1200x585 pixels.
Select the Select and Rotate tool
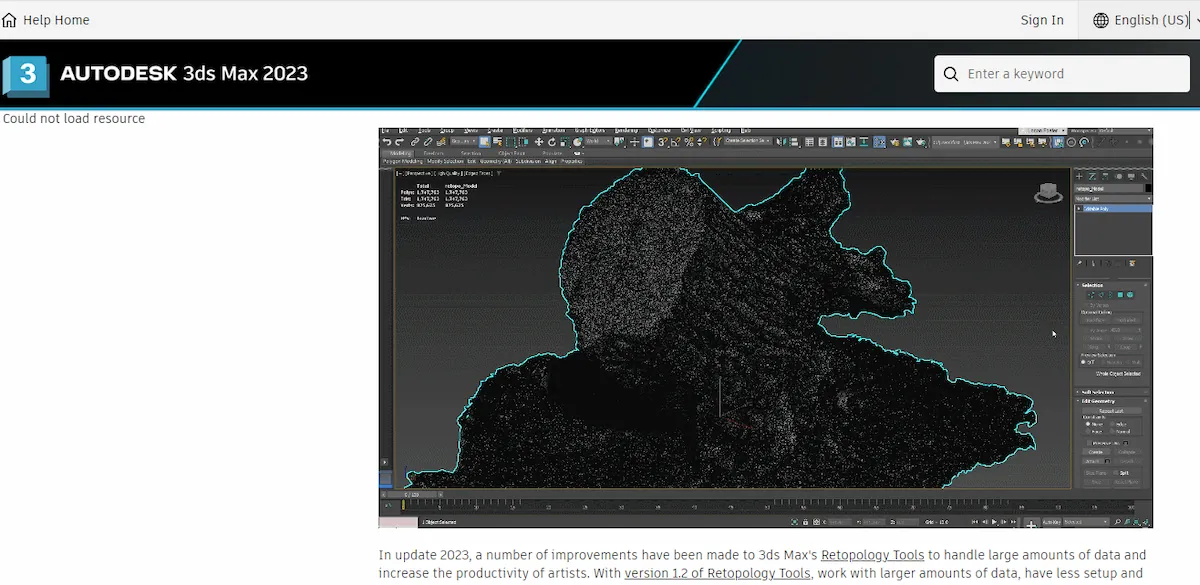(x=551, y=141)
